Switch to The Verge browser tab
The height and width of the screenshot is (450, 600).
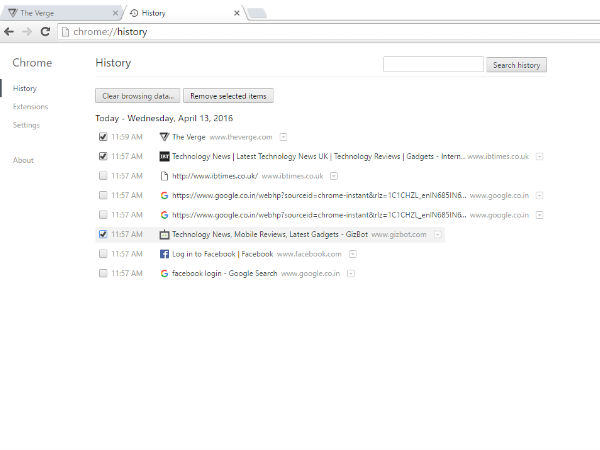point(60,13)
